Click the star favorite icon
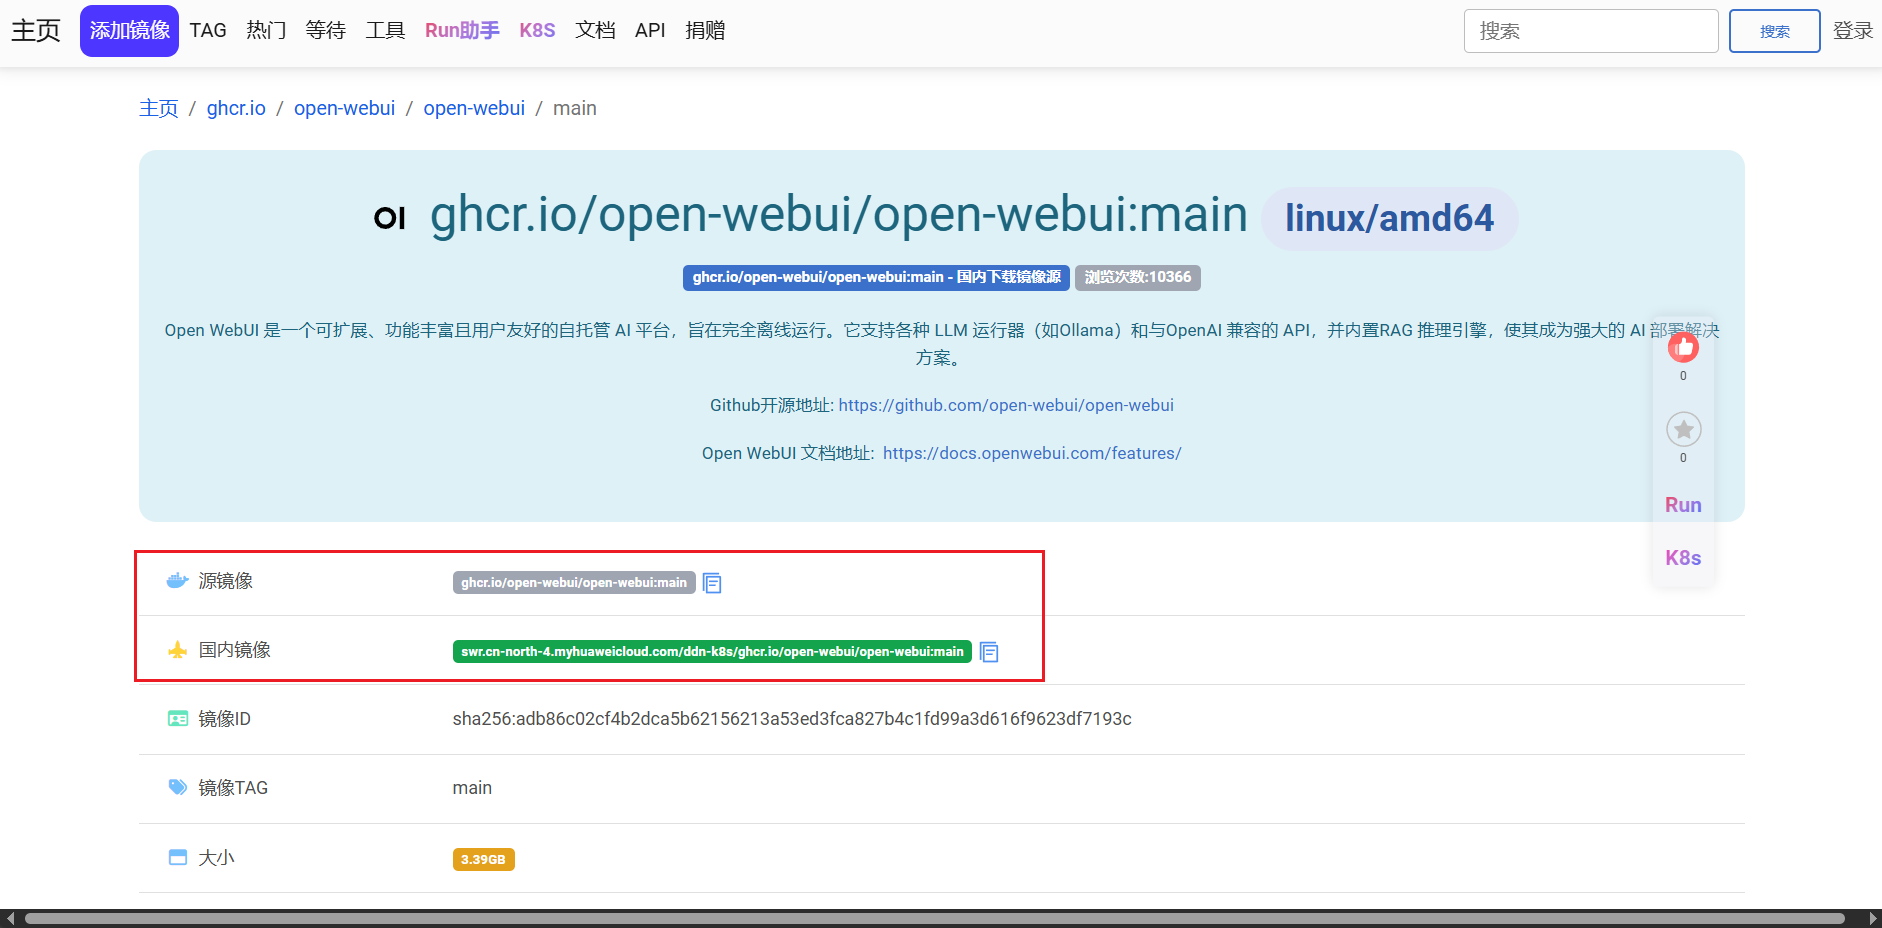The height and width of the screenshot is (928, 1882). click(1683, 429)
